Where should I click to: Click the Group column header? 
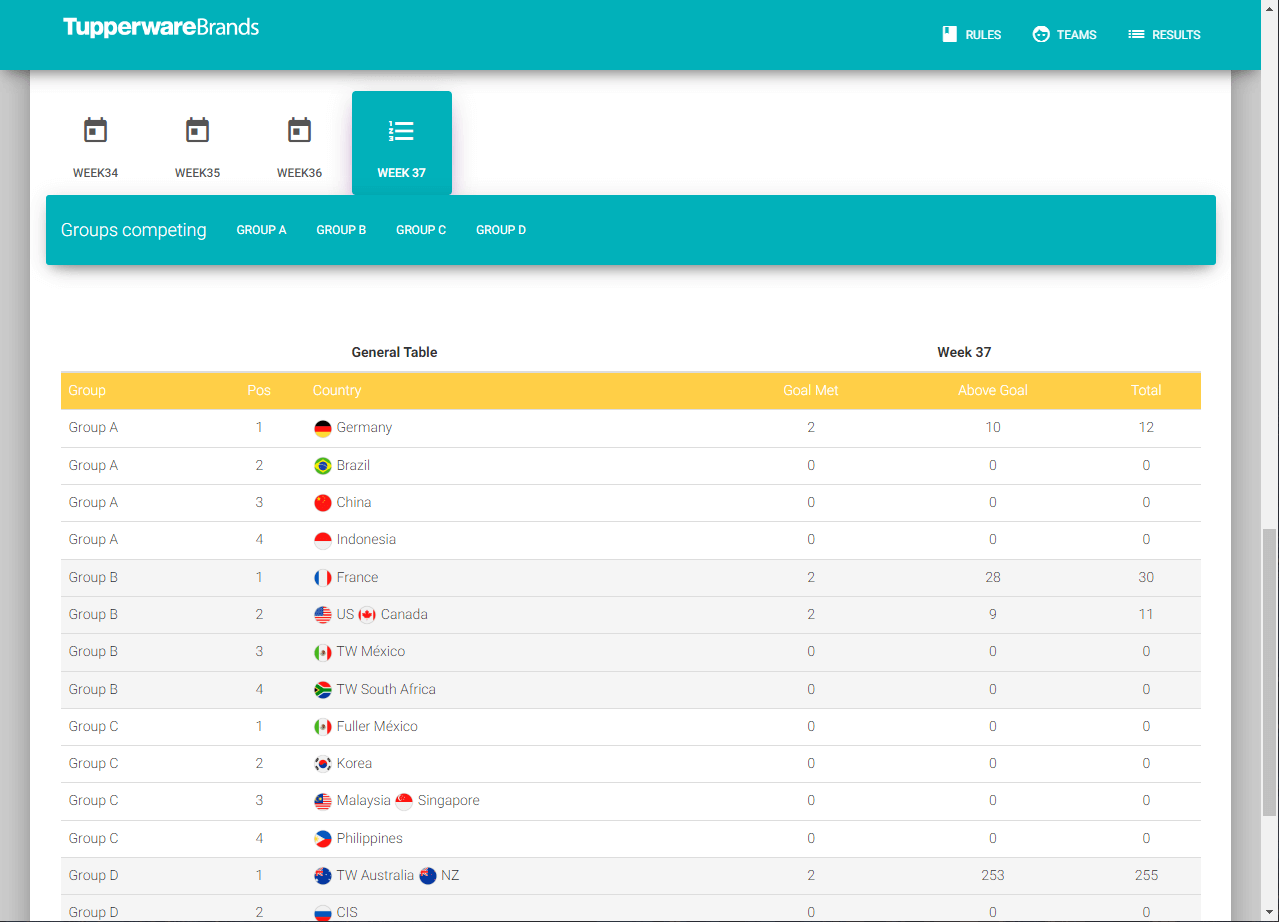pyautogui.click(x=87, y=390)
